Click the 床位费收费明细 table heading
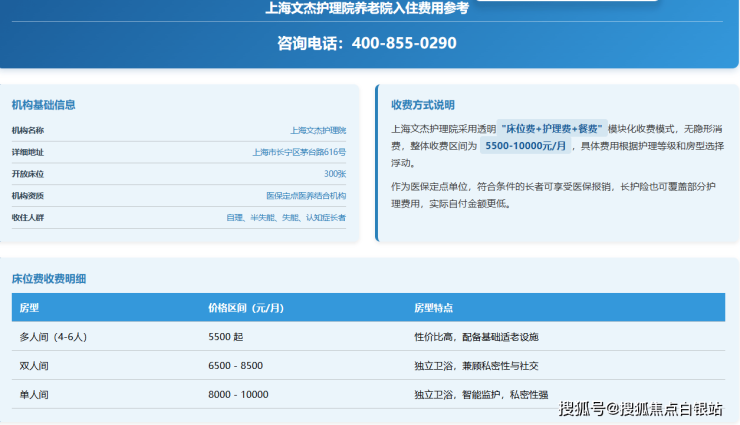 point(49,279)
